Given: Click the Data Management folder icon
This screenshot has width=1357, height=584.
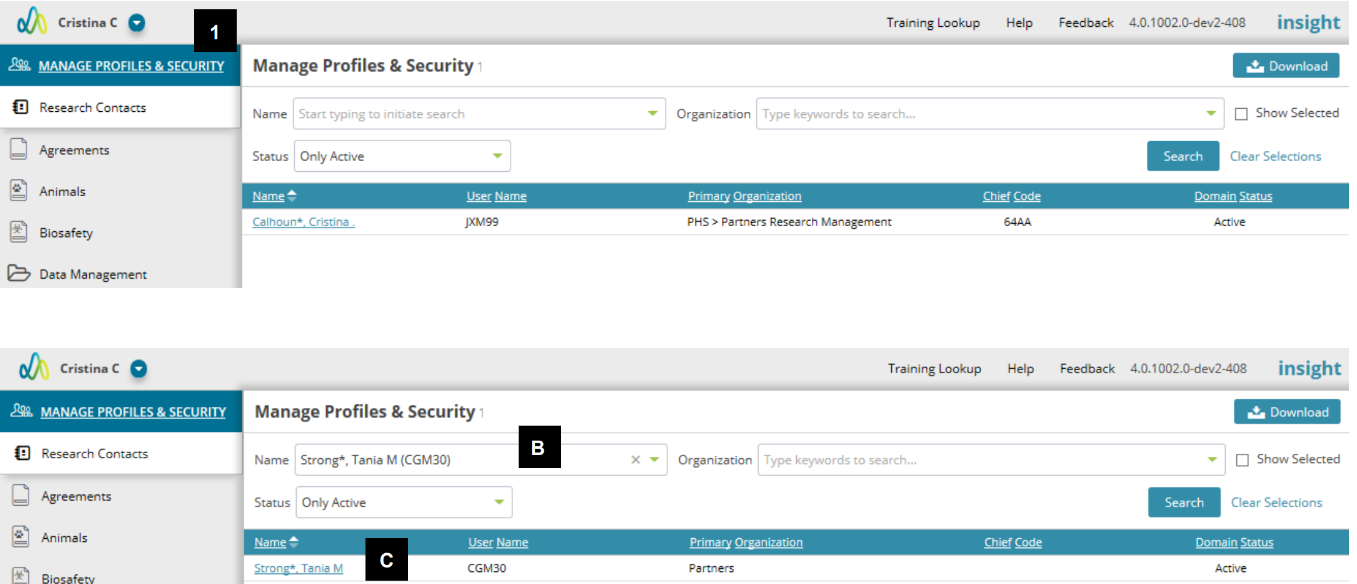Looking at the screenshot, I should pos(18,274).
